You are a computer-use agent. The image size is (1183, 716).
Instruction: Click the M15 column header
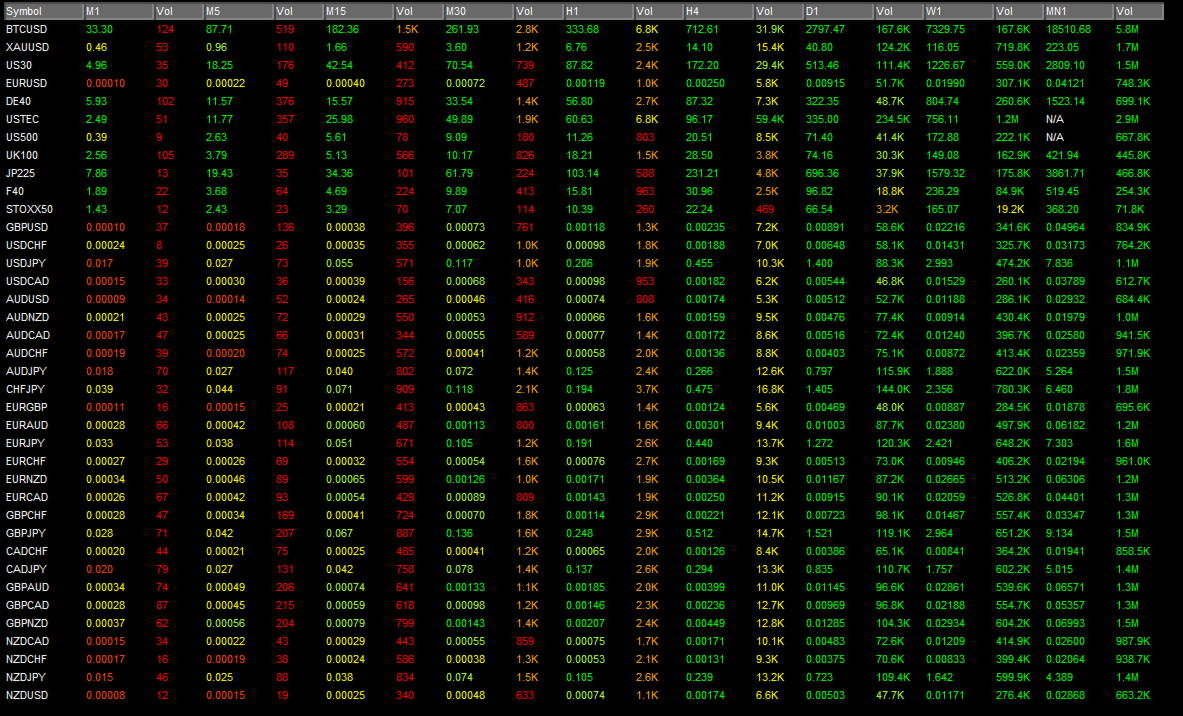pos(358,11)
